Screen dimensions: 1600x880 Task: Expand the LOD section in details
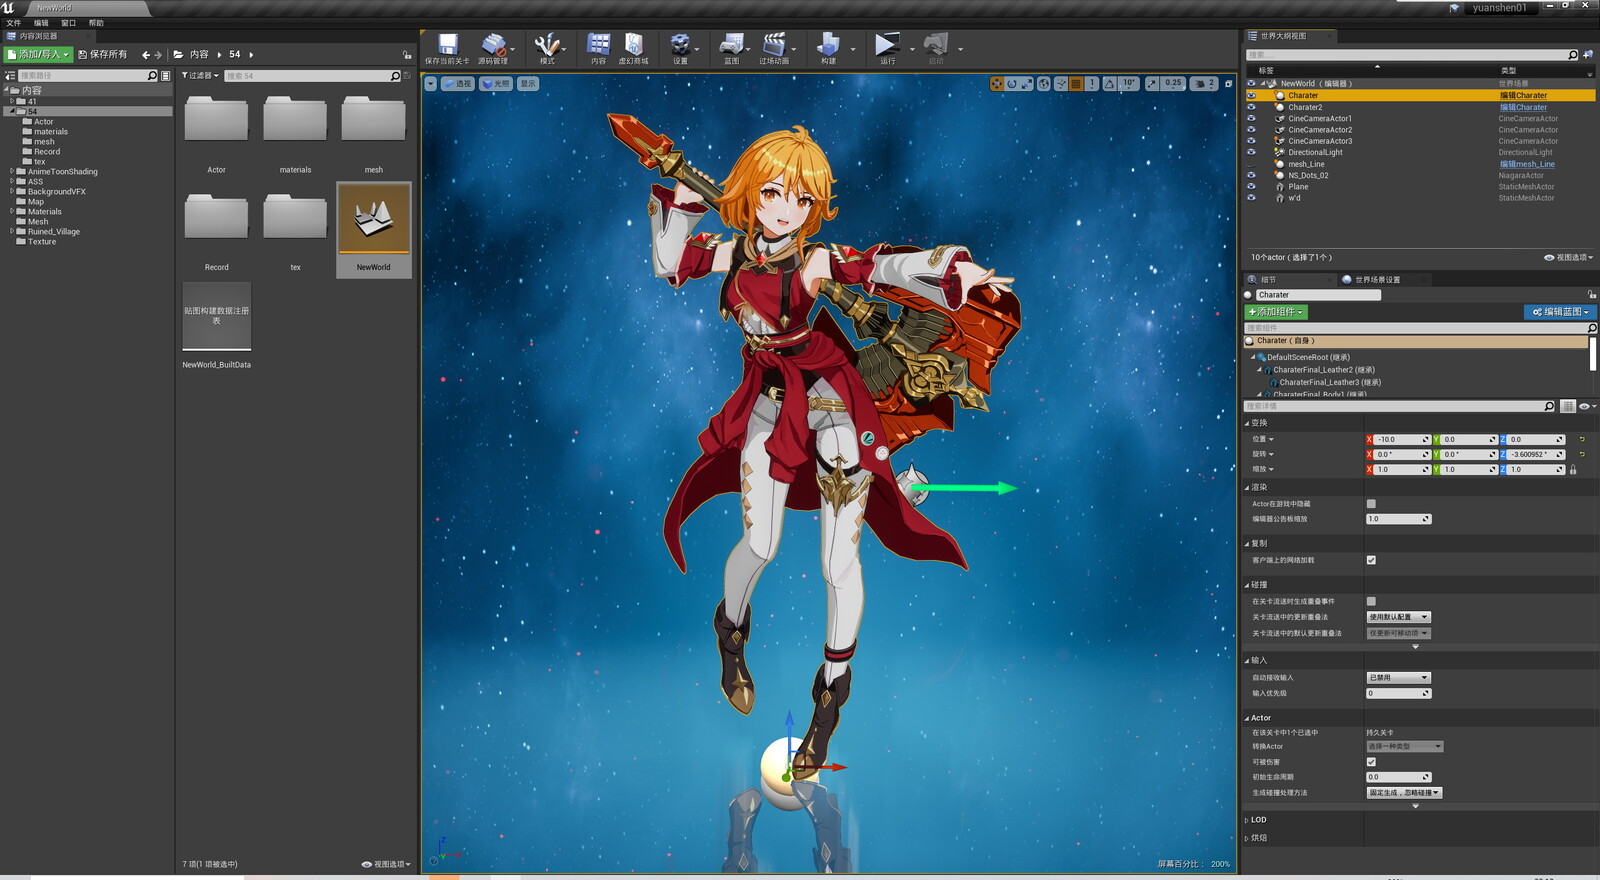[1258, 820]
